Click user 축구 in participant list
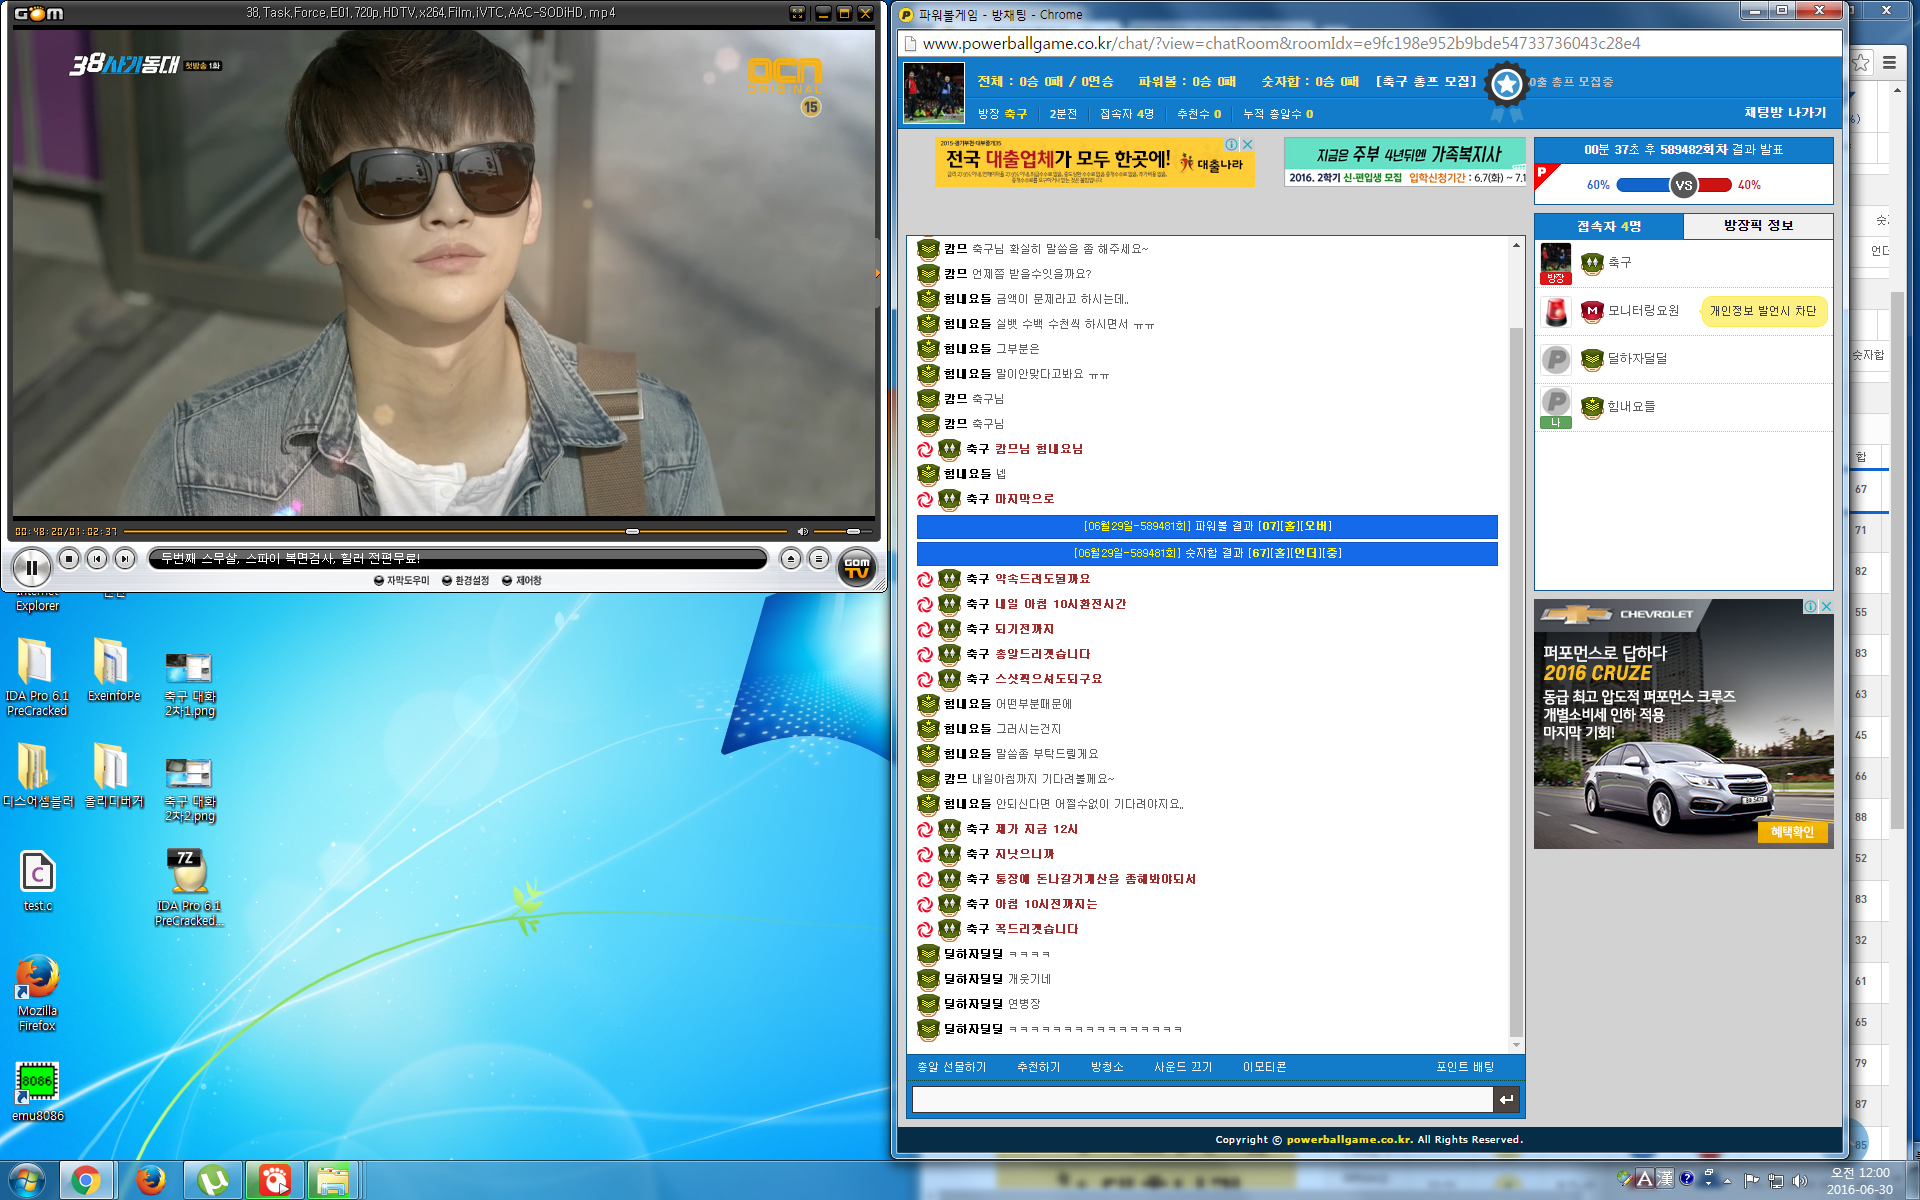 (1619, 262)
